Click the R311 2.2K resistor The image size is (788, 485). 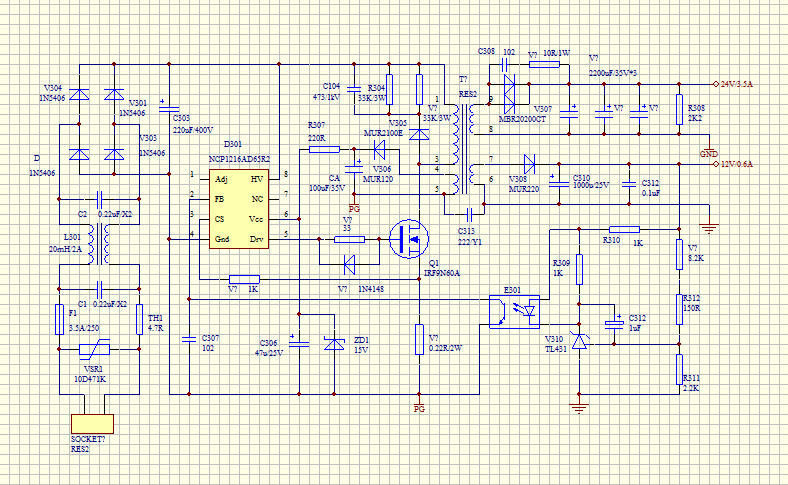pyautogui.click(x=679, y=368)
